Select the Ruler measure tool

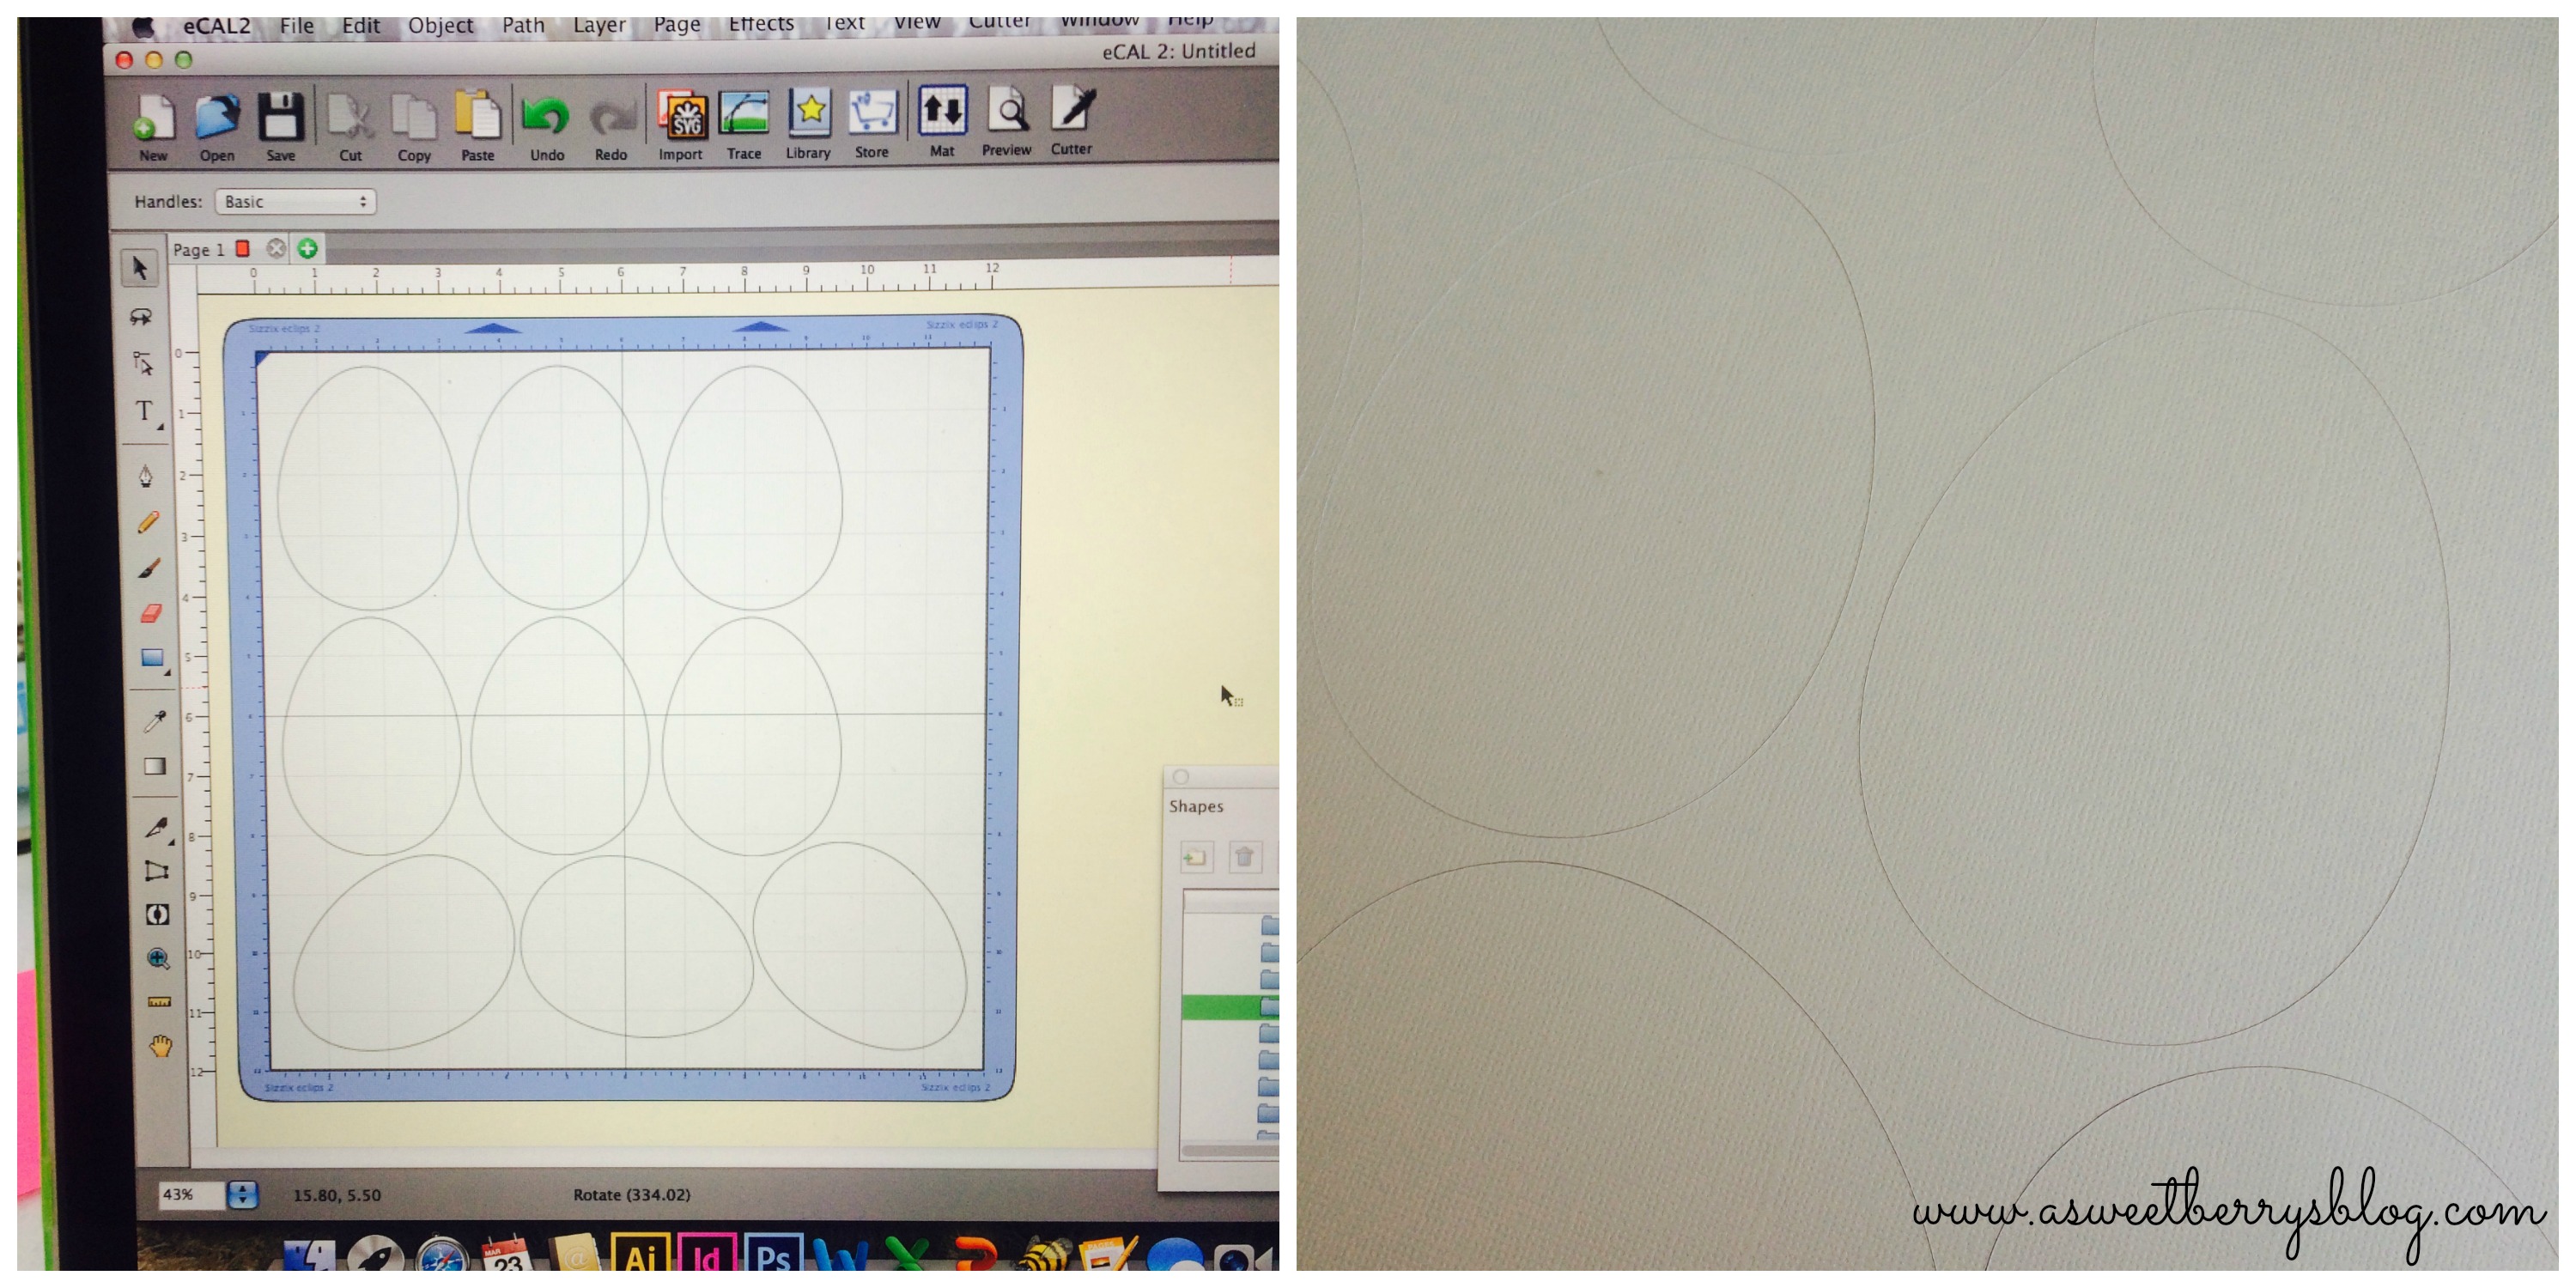coord(160,1002)
